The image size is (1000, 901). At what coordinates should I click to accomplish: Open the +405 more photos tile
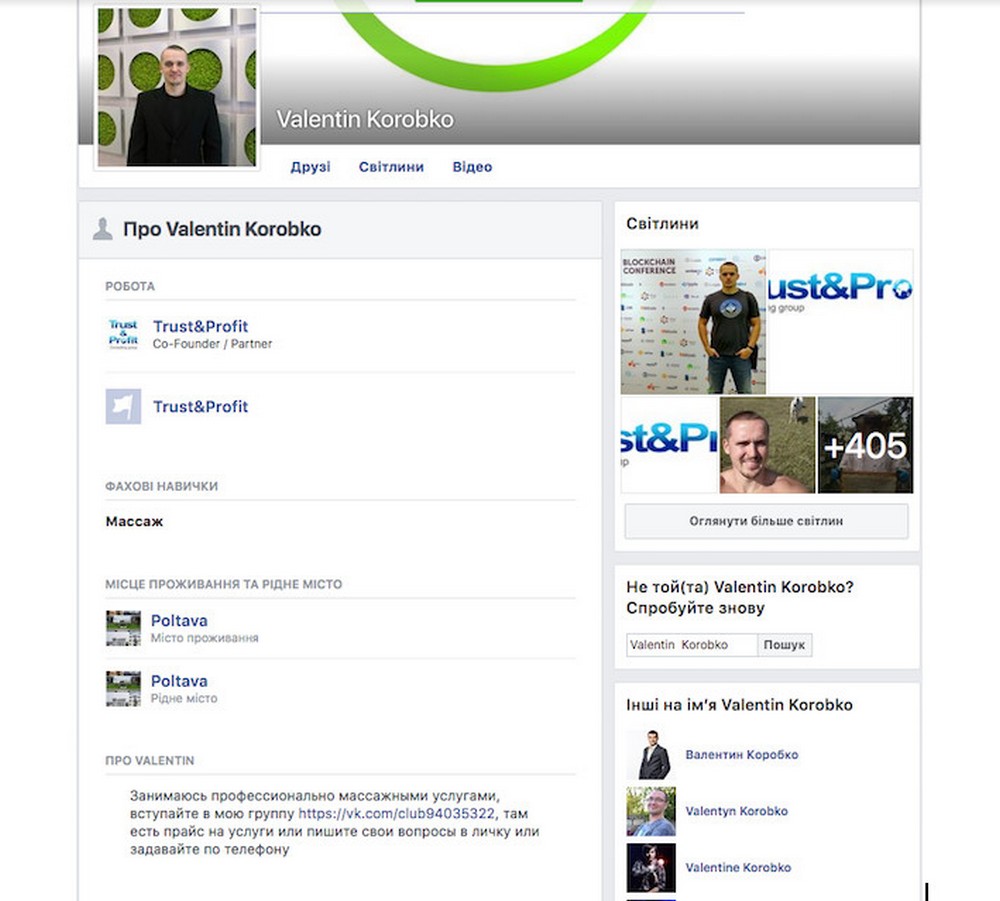point(865,445)
